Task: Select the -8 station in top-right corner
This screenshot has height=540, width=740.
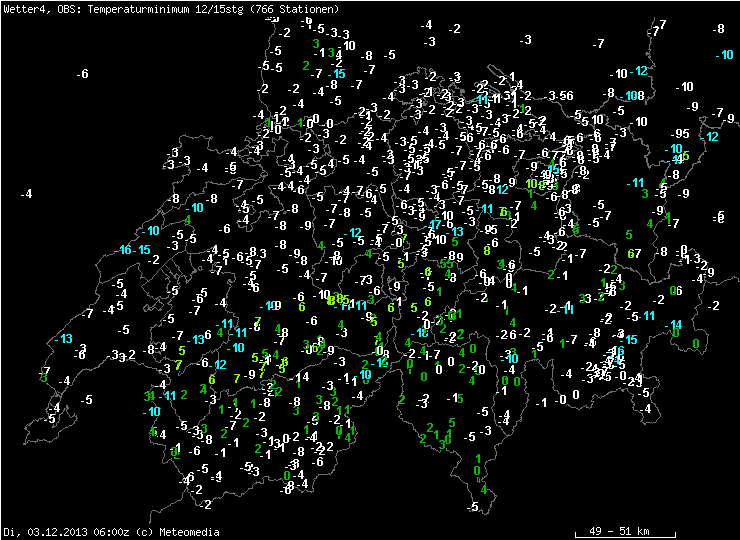Action: (x=719, y=29)
